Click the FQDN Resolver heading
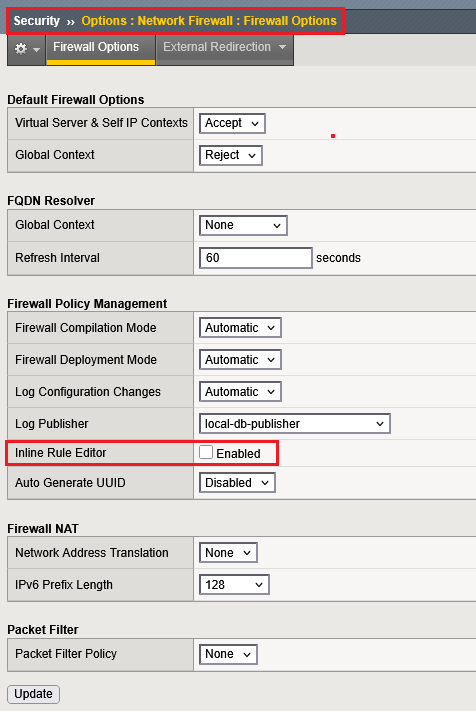This screenshot has width=476, height=711. (51, 201)
